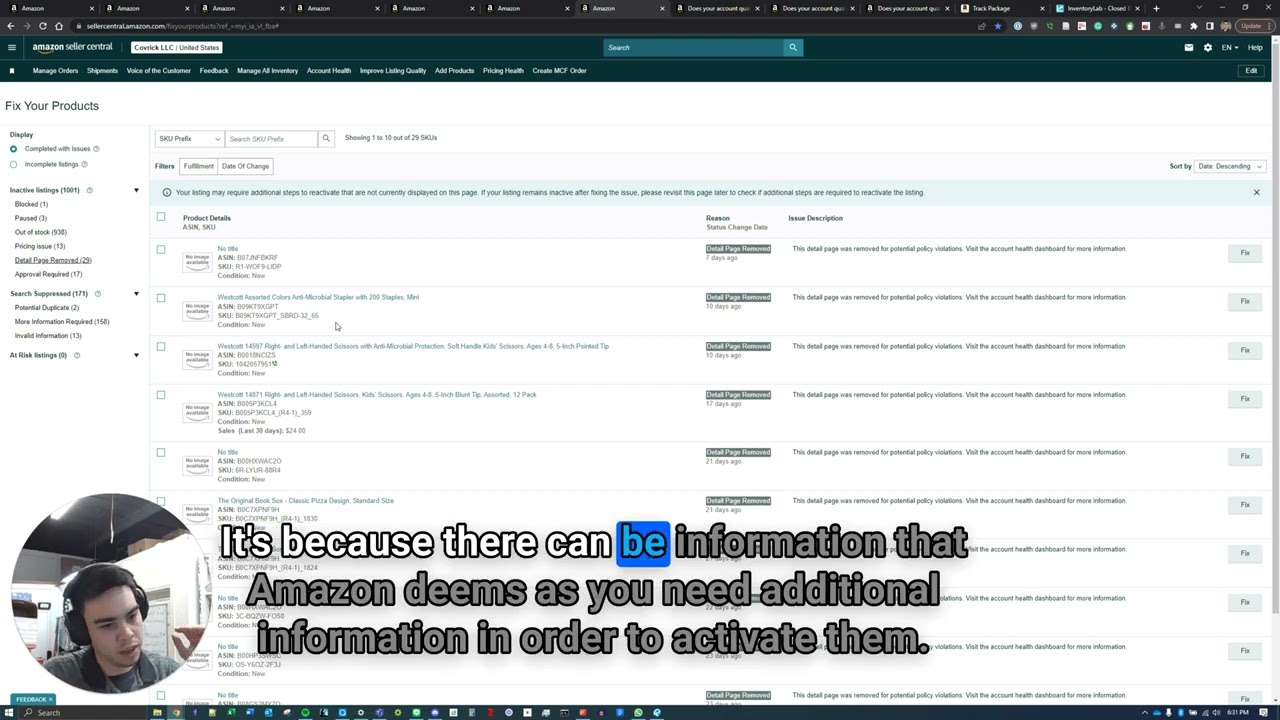Open The Original Book Sox product link
The image size is (1280, 720).
coord(306,501)
